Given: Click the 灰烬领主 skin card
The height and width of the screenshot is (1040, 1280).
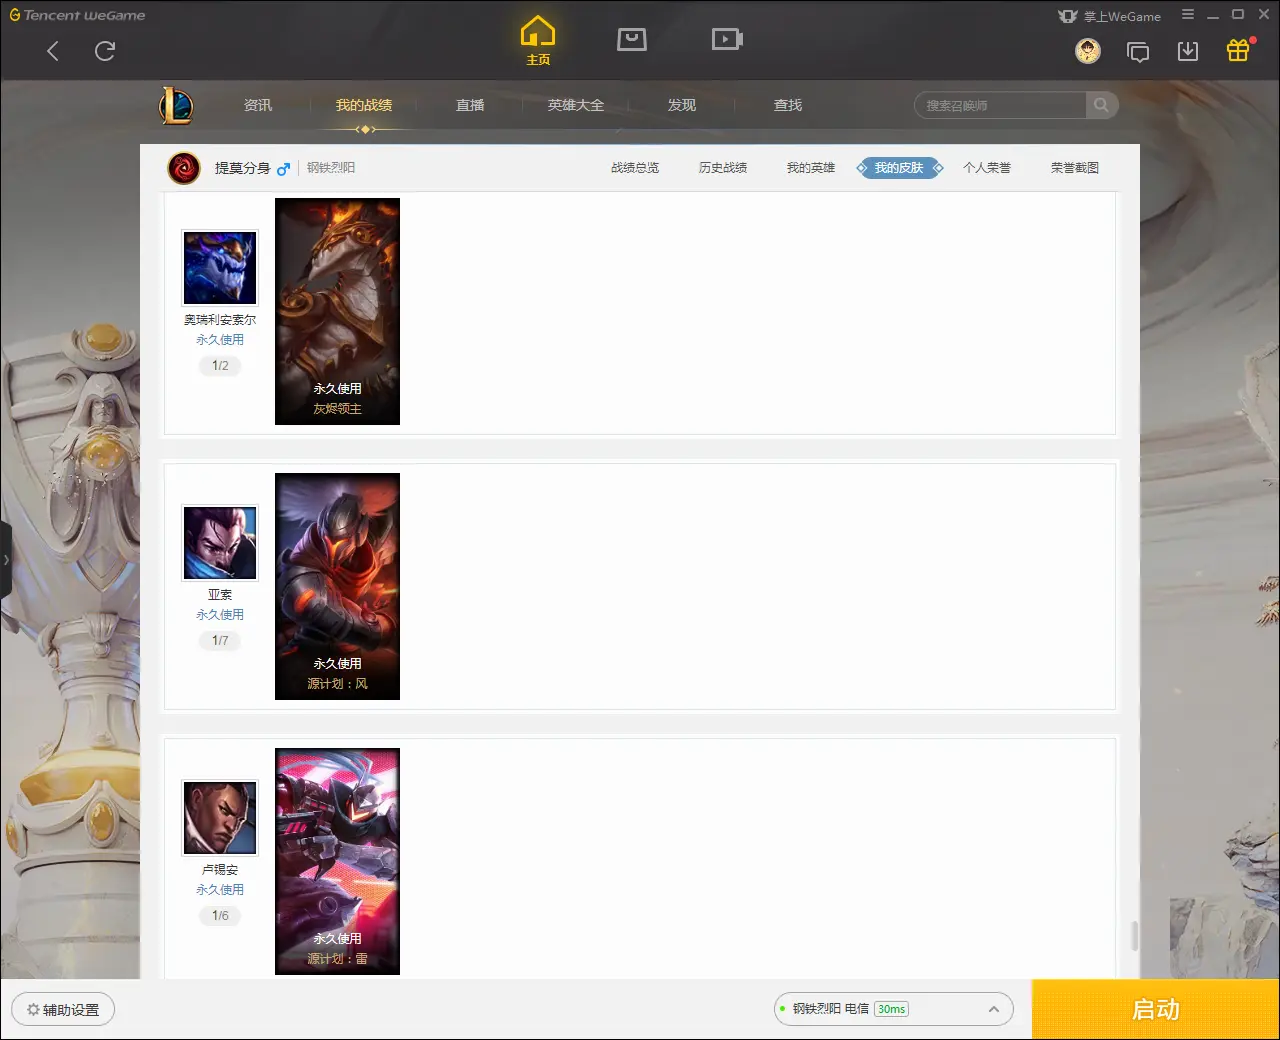Looking at the screenshot, I should click(x=337, y=311).
